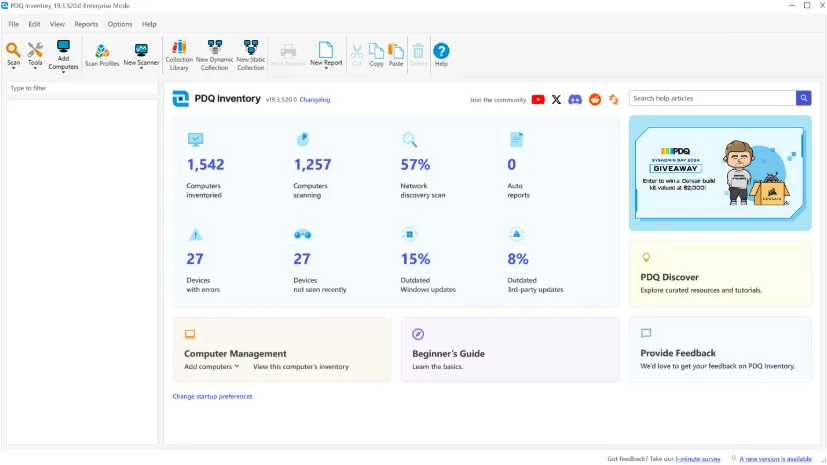Viewport: 827px width, 465px height.
Task: Open the X (Twitter) community icon
Action: tap(556, 100)
